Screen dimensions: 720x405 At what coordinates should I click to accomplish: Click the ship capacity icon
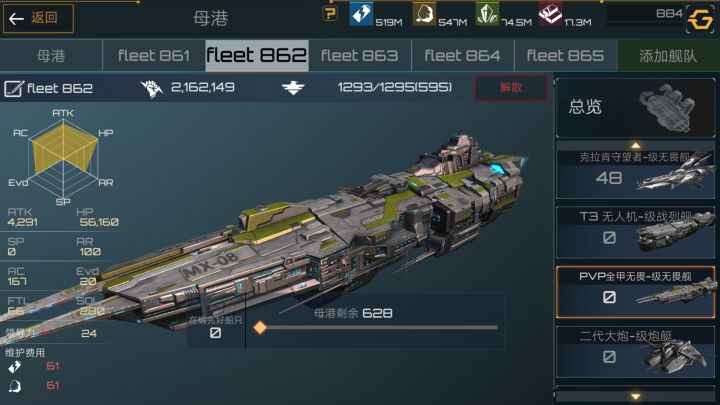coord(293,88)
